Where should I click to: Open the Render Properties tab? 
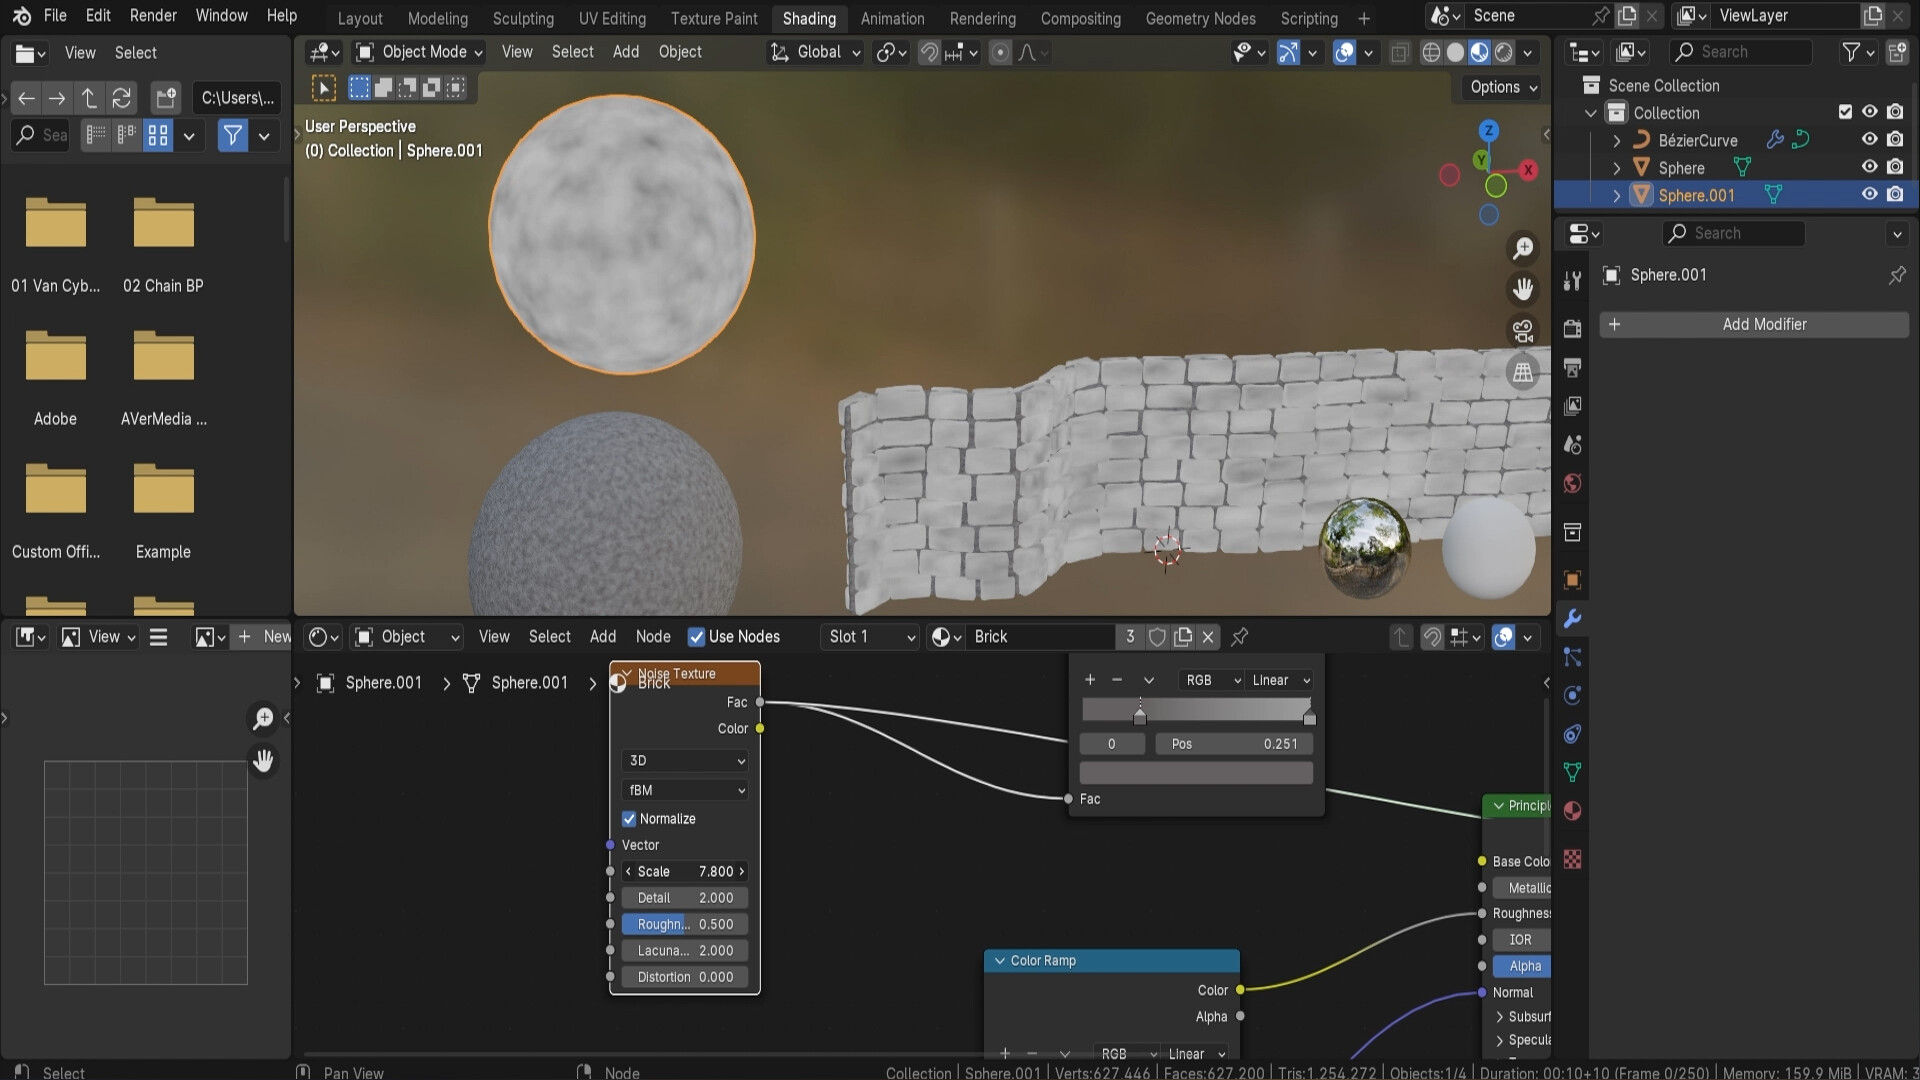tap(1572, 330)
